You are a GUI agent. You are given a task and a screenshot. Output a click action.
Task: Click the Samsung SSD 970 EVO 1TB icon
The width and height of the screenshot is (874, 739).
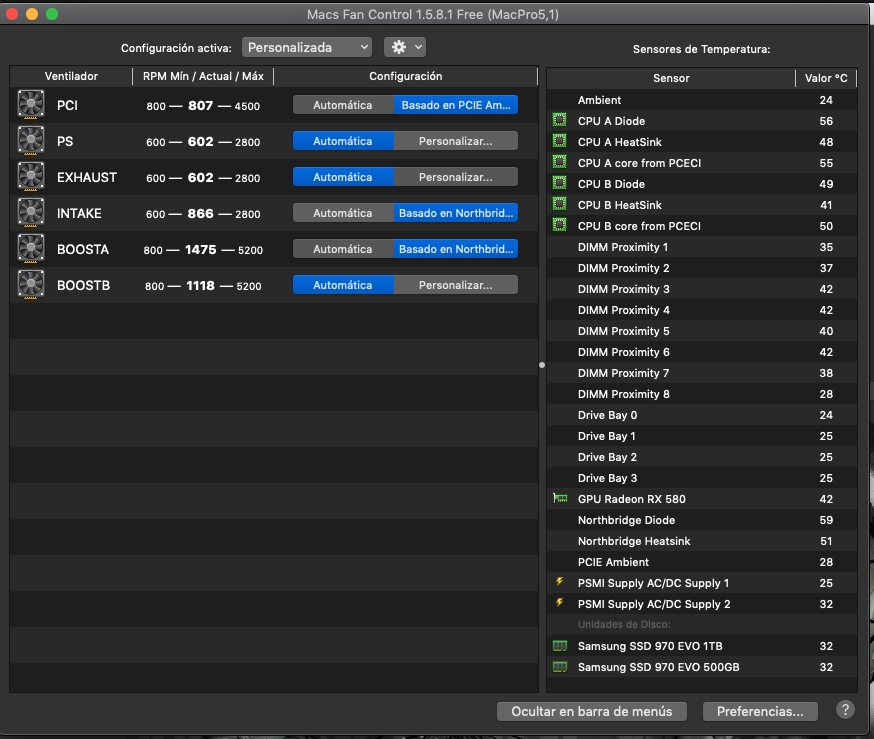(560, 646)
